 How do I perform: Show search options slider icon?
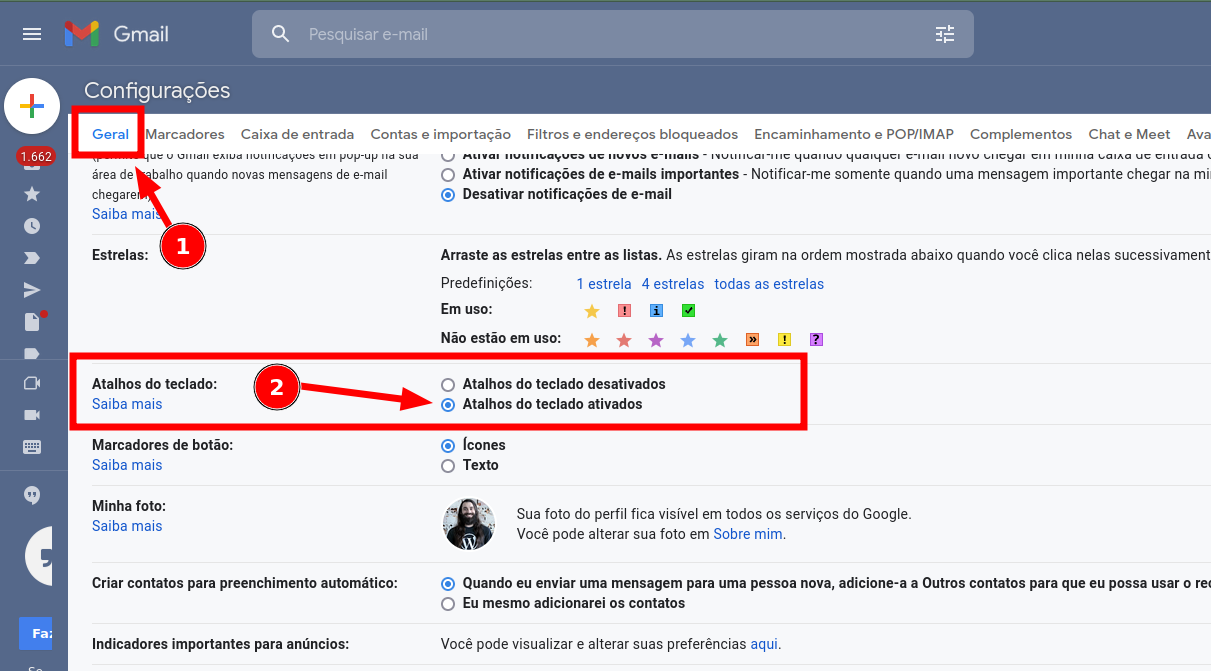(x=945, y=34)
